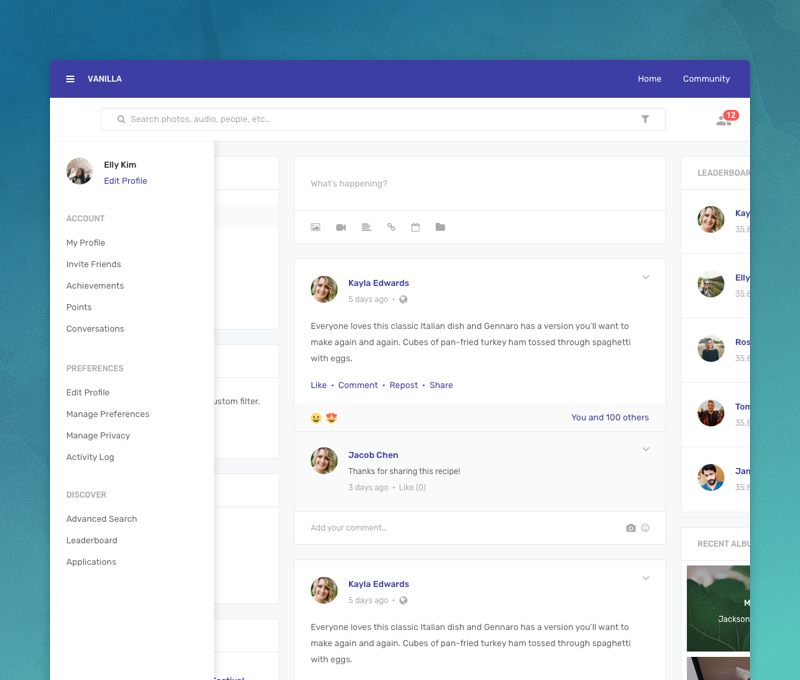Viewport: 800px width, 680px height.
Task: Share the top Kayla Edwards post
Action: [x=441, y=385]
